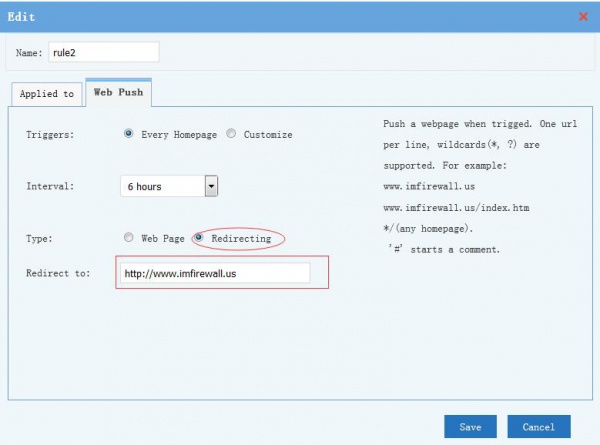
Task: Click the 'Edit' dialog title text
Action: pos(21,17)
